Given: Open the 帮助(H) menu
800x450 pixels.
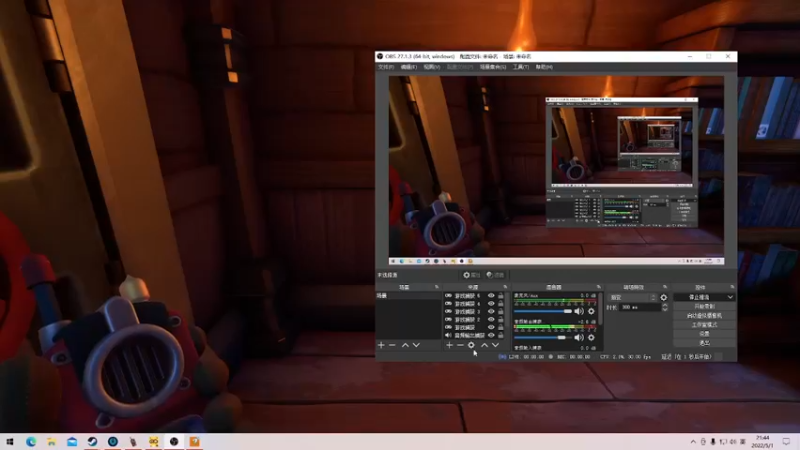Looking at the screenshot, I should 544,67.
